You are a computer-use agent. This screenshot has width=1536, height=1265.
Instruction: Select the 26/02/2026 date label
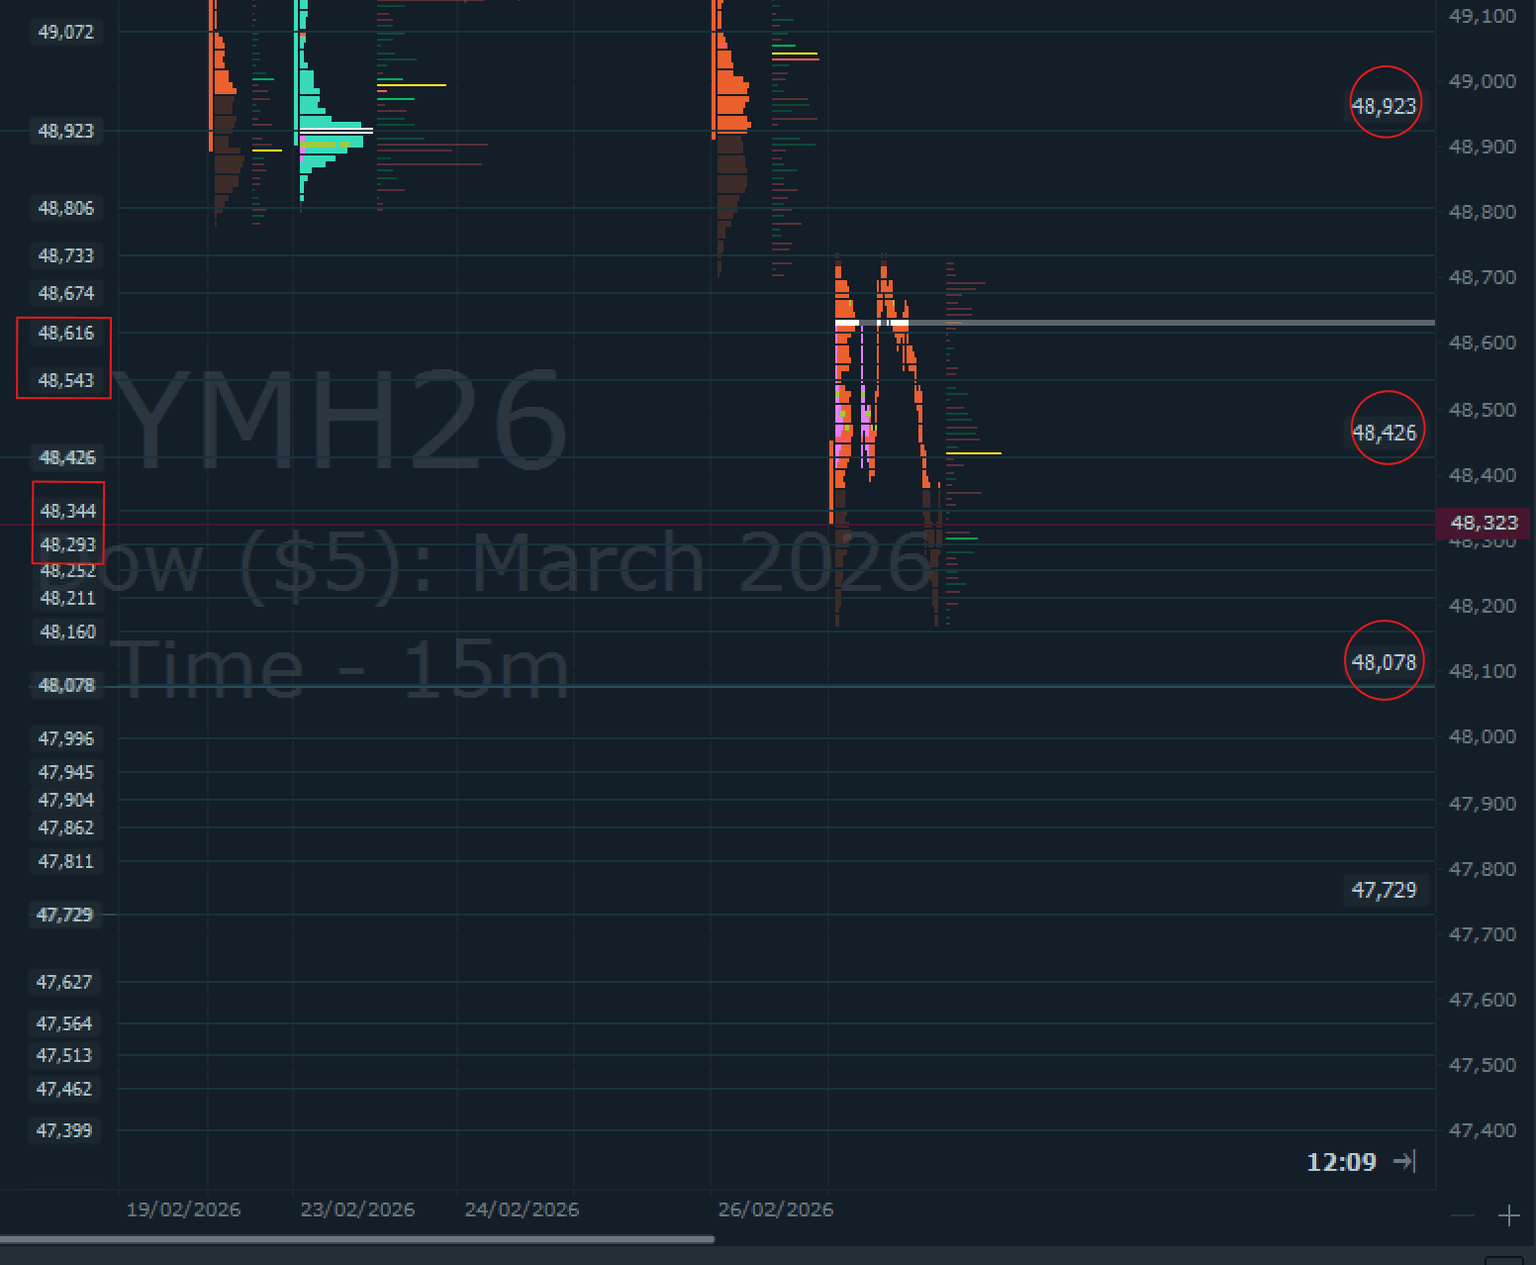(x=775, y=1209)
